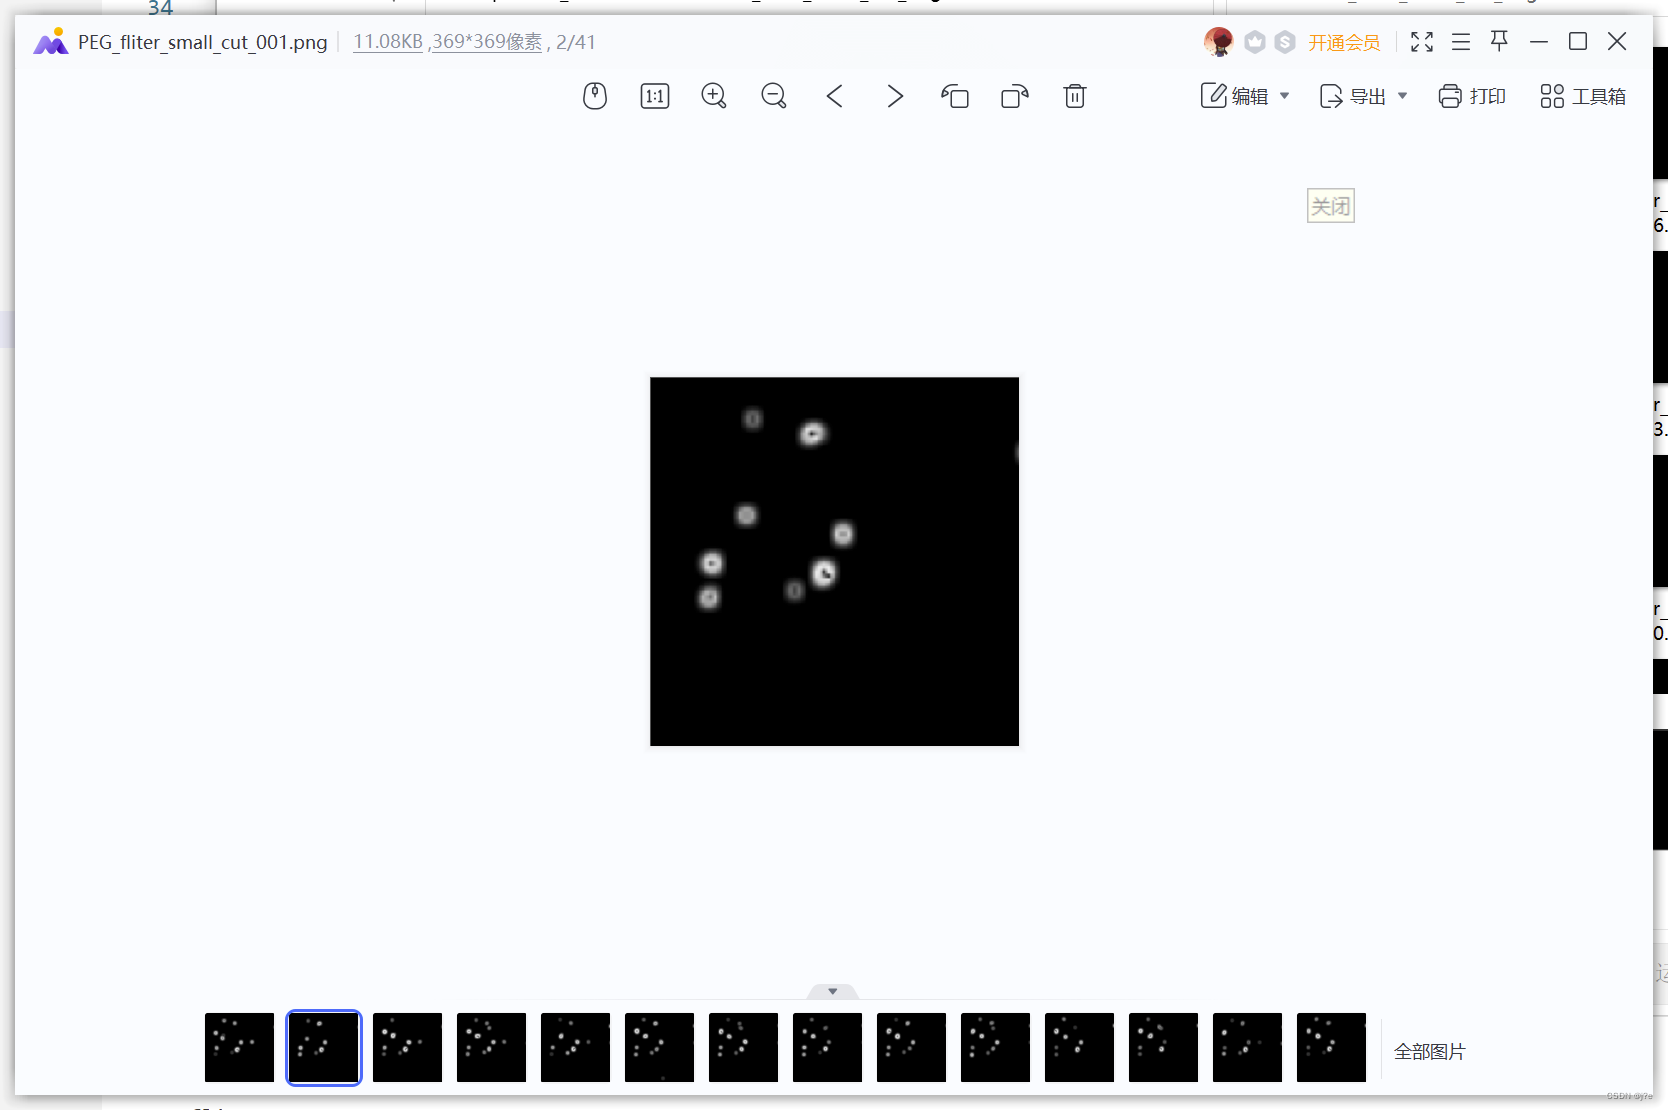Open the 工具箱 toolbox
Screen dimensions: 1668x1110
[x=1583, y=96]
